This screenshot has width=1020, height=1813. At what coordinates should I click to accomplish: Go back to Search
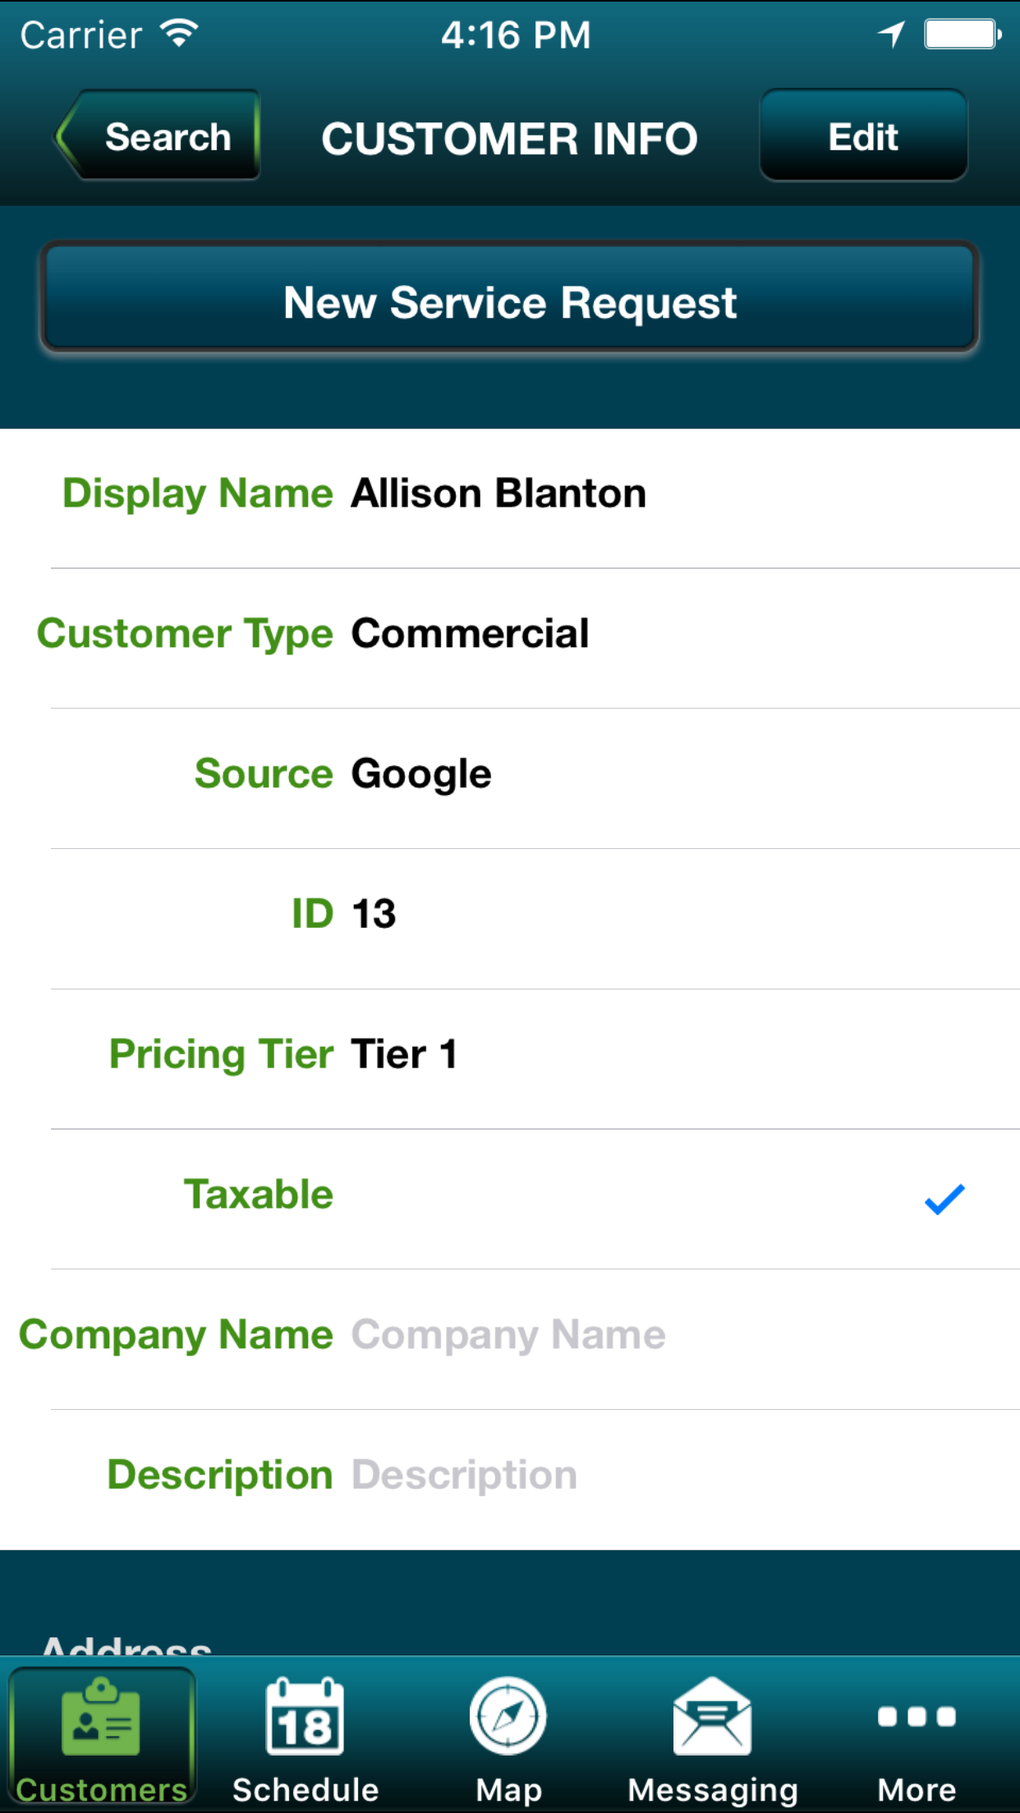click(160, 136)
